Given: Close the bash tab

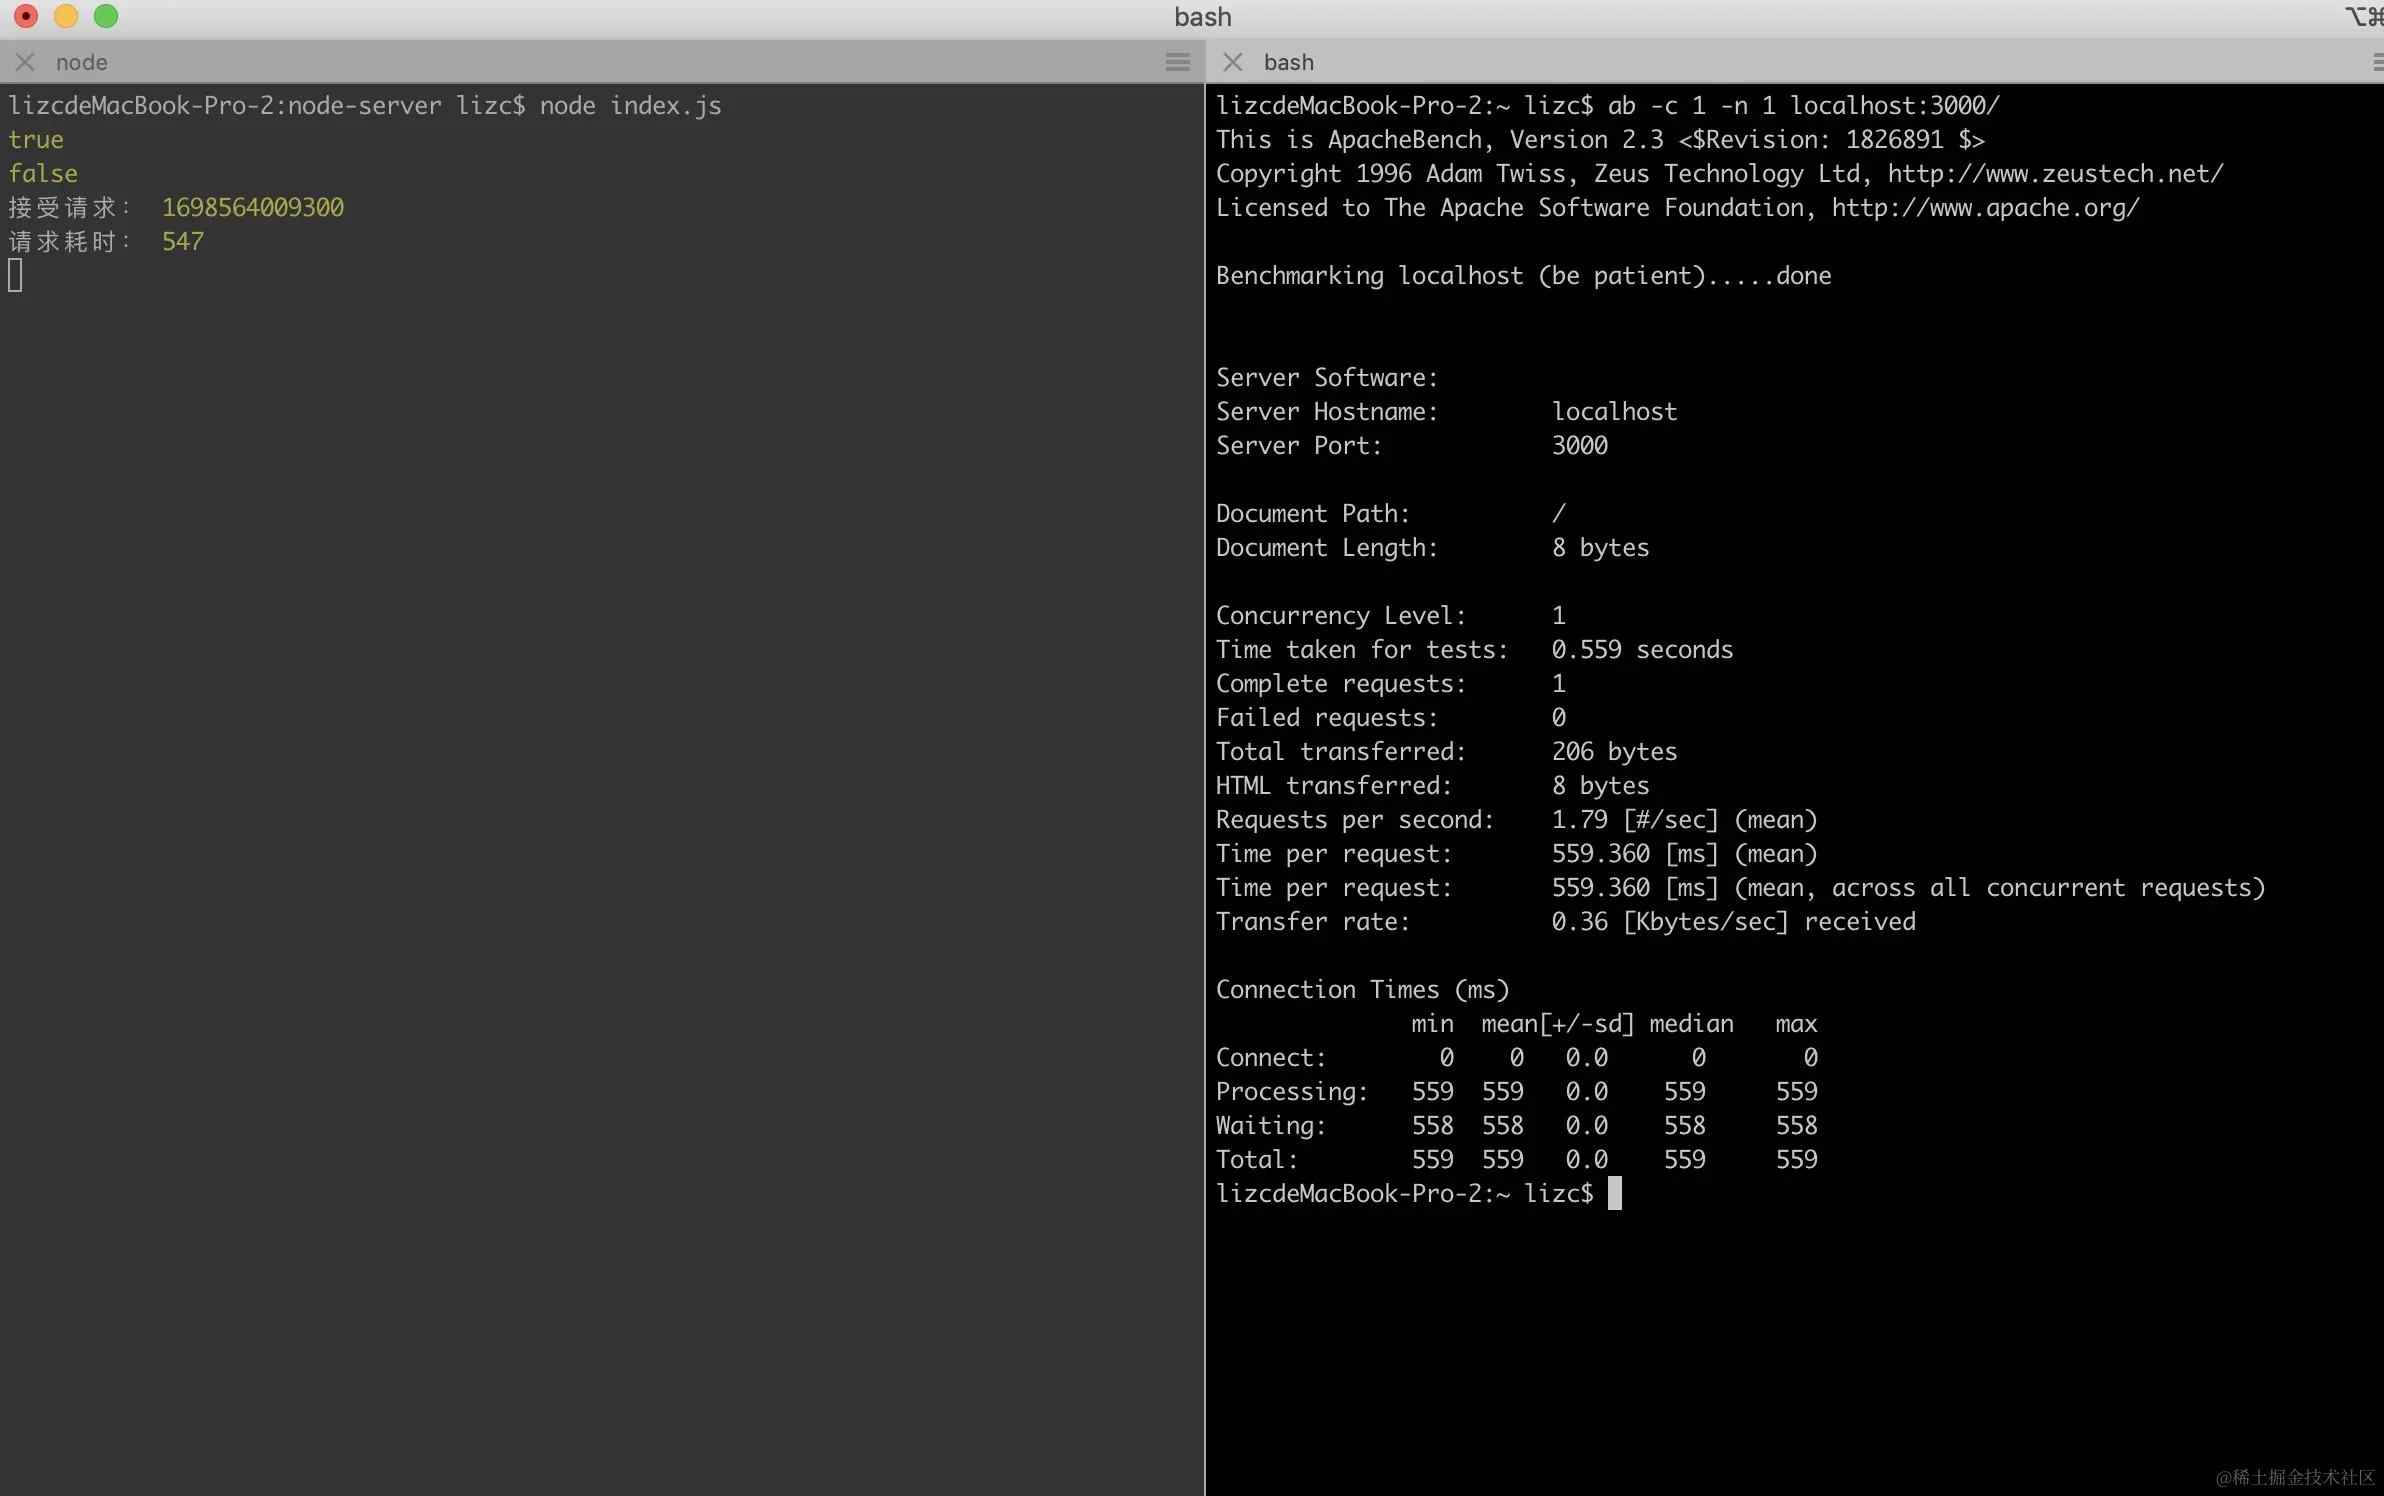Looking at the screenshot, I should tap(1232, 62).
